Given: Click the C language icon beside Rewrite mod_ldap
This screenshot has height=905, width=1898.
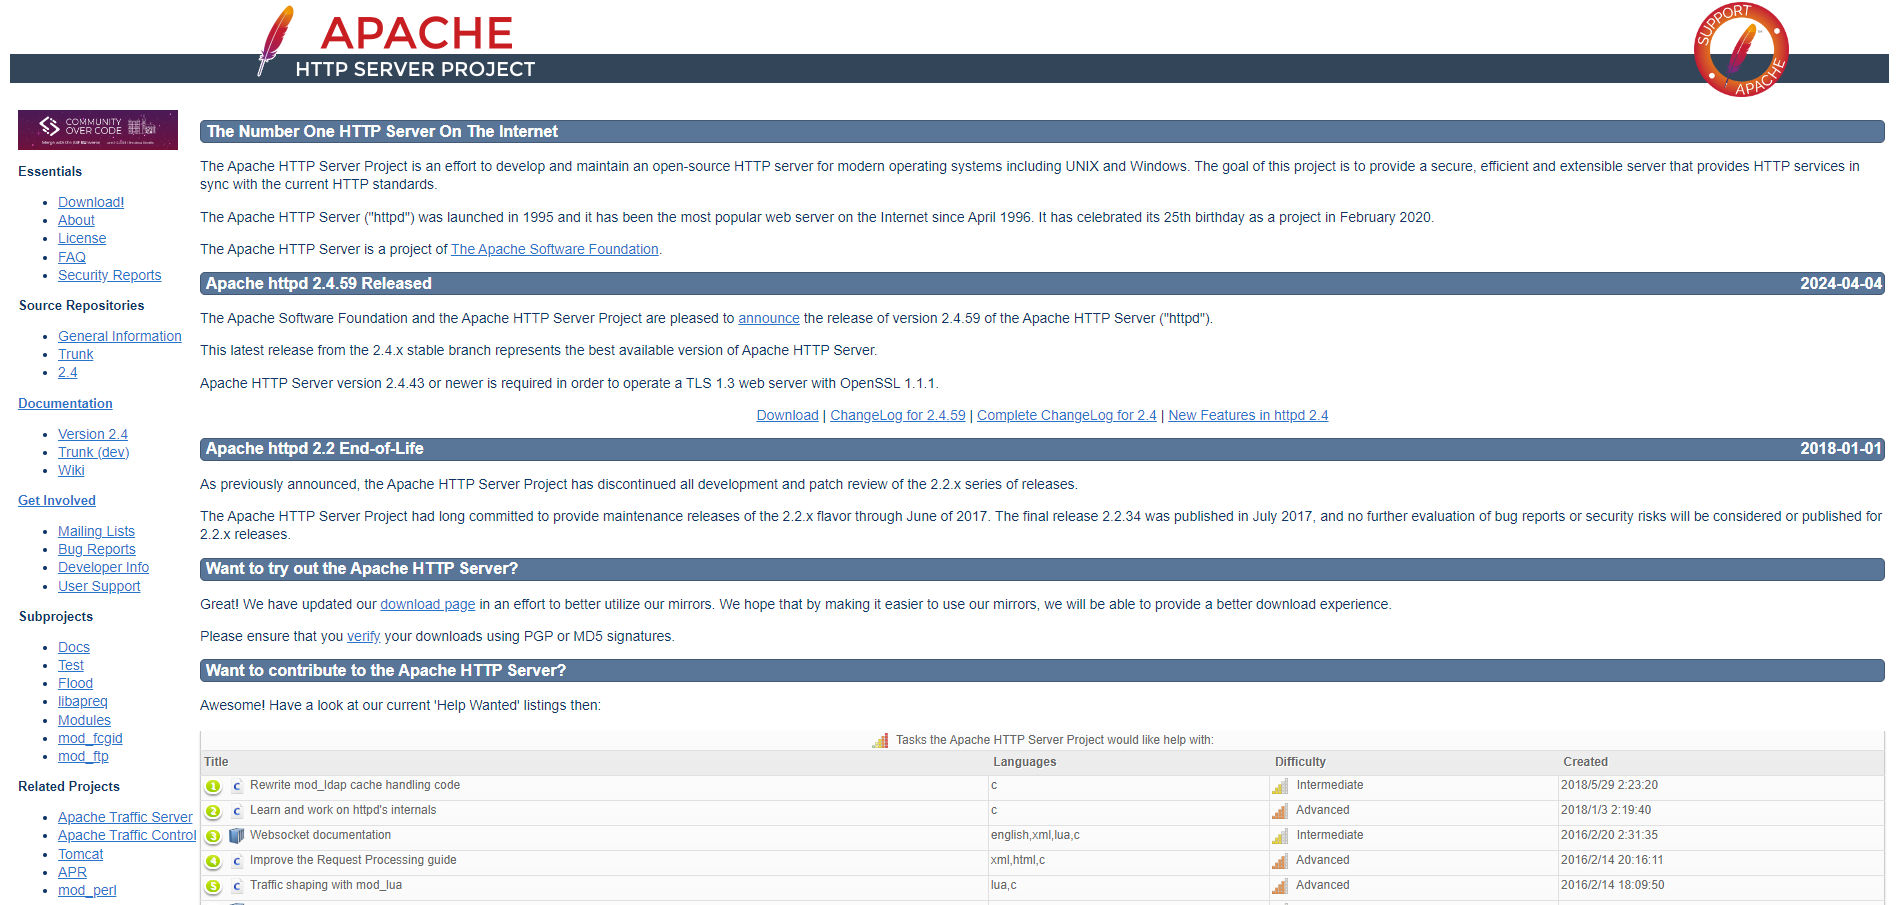Looking at the screenshot, I should [x=236, y=786].
